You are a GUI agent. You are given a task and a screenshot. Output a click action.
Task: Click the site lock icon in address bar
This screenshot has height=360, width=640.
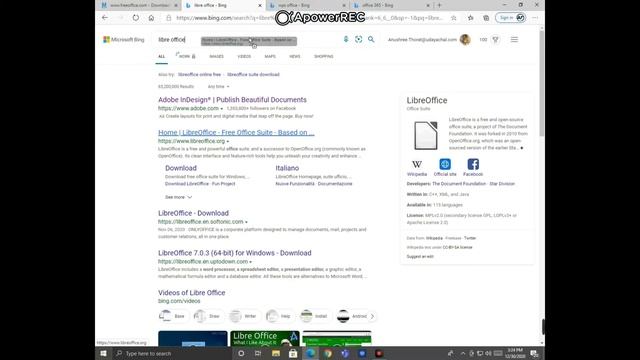(x=169, y=18)
